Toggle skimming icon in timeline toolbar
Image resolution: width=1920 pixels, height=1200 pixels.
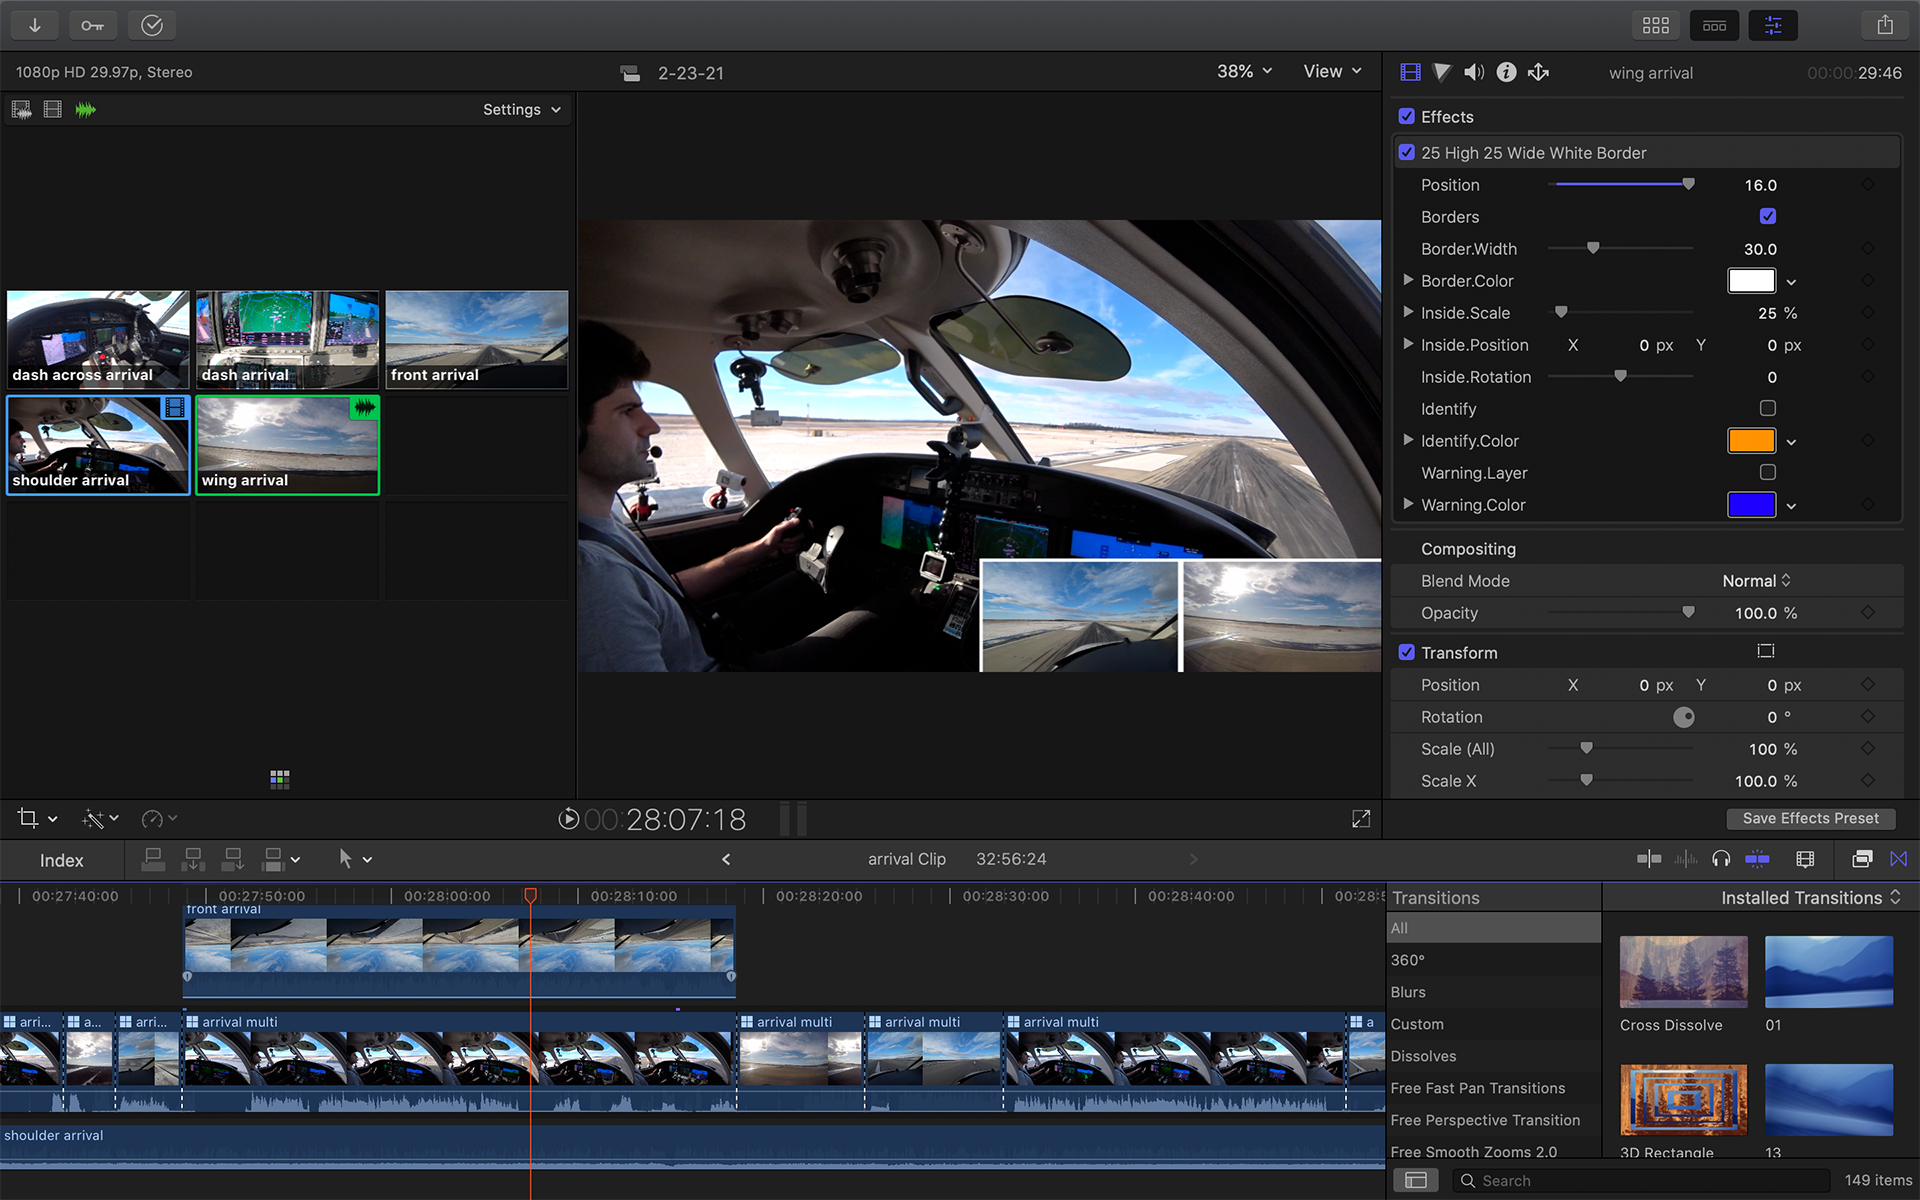(x=1649, y=859)
